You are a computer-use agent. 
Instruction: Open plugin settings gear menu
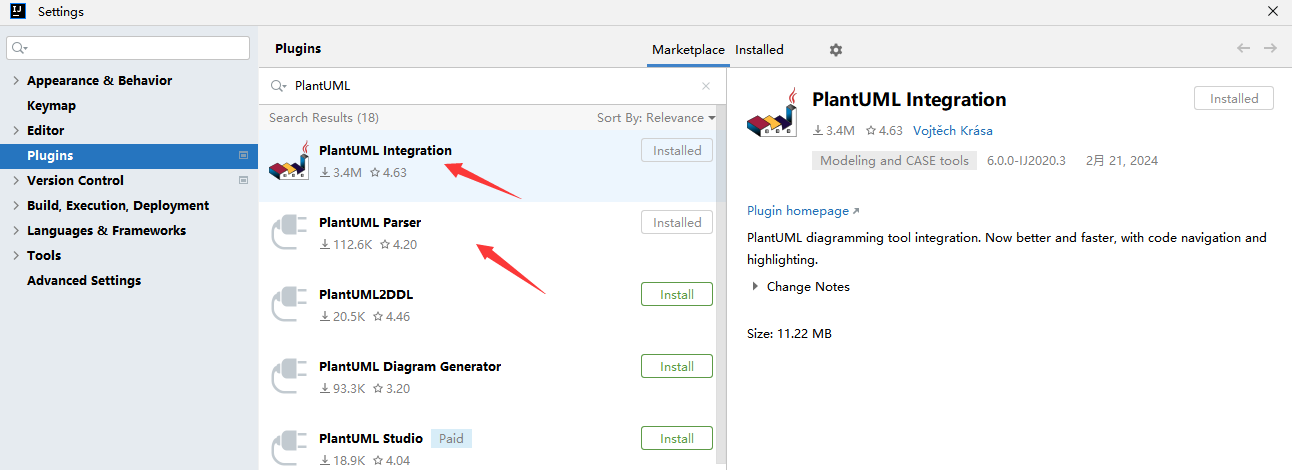point(836,50)
